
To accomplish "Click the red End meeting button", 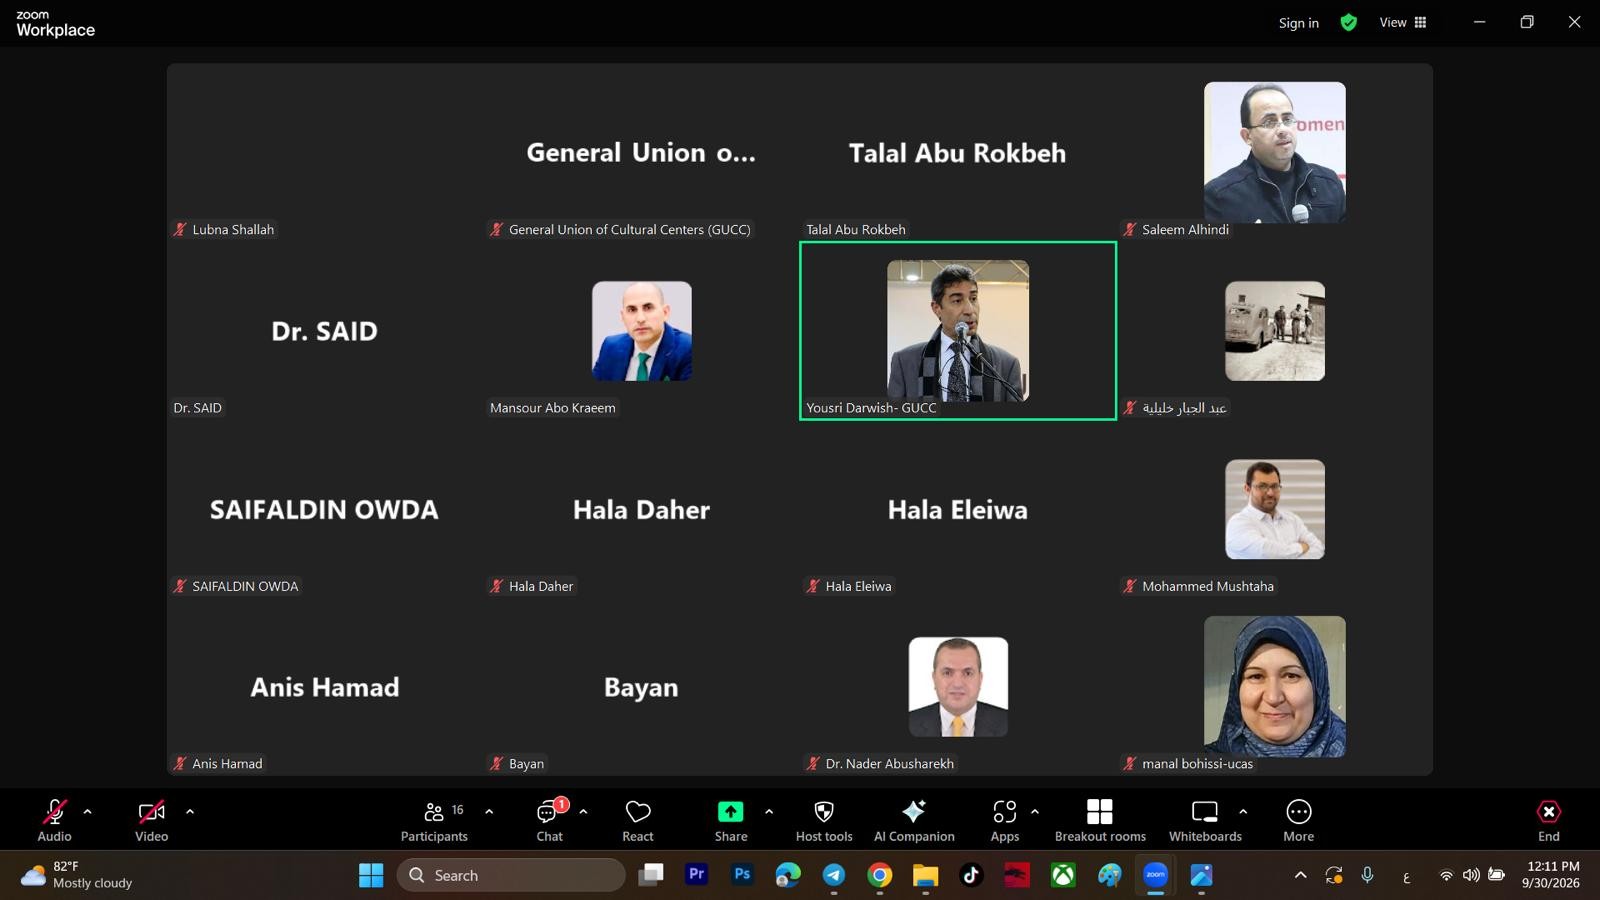I will [x=1548, y=820].
